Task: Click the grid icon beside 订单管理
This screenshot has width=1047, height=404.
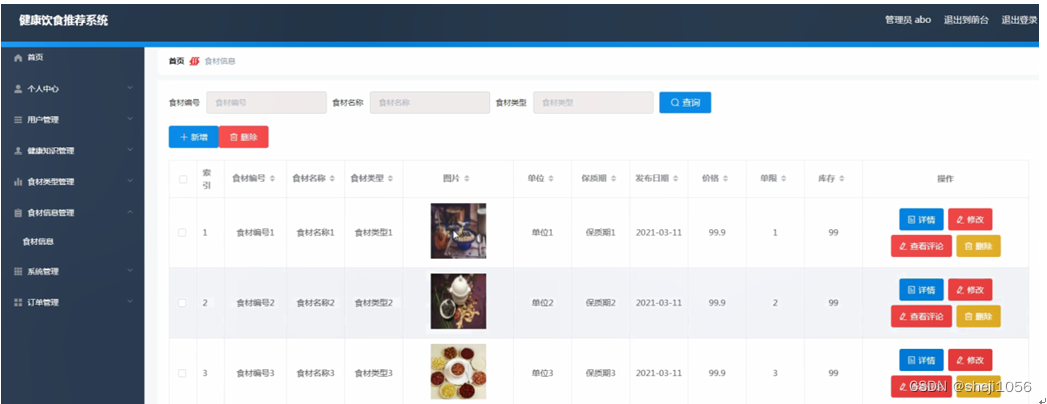Action: click(19, 302)
